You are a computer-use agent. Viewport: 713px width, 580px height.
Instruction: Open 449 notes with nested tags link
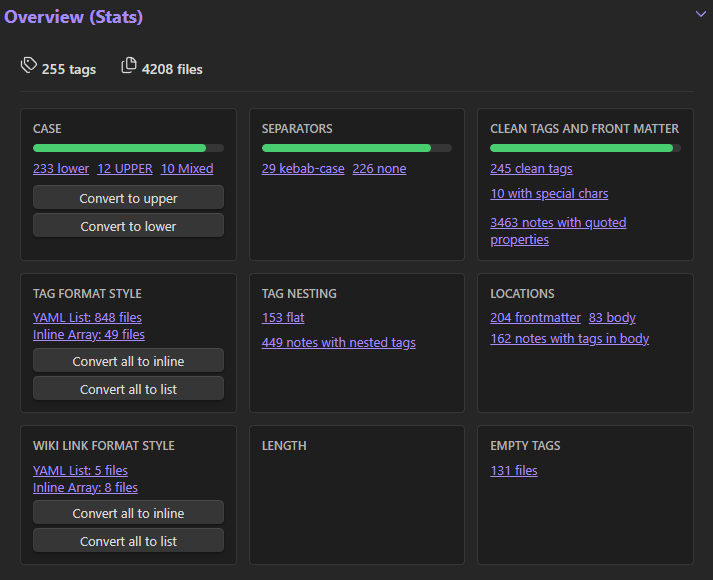338,343
